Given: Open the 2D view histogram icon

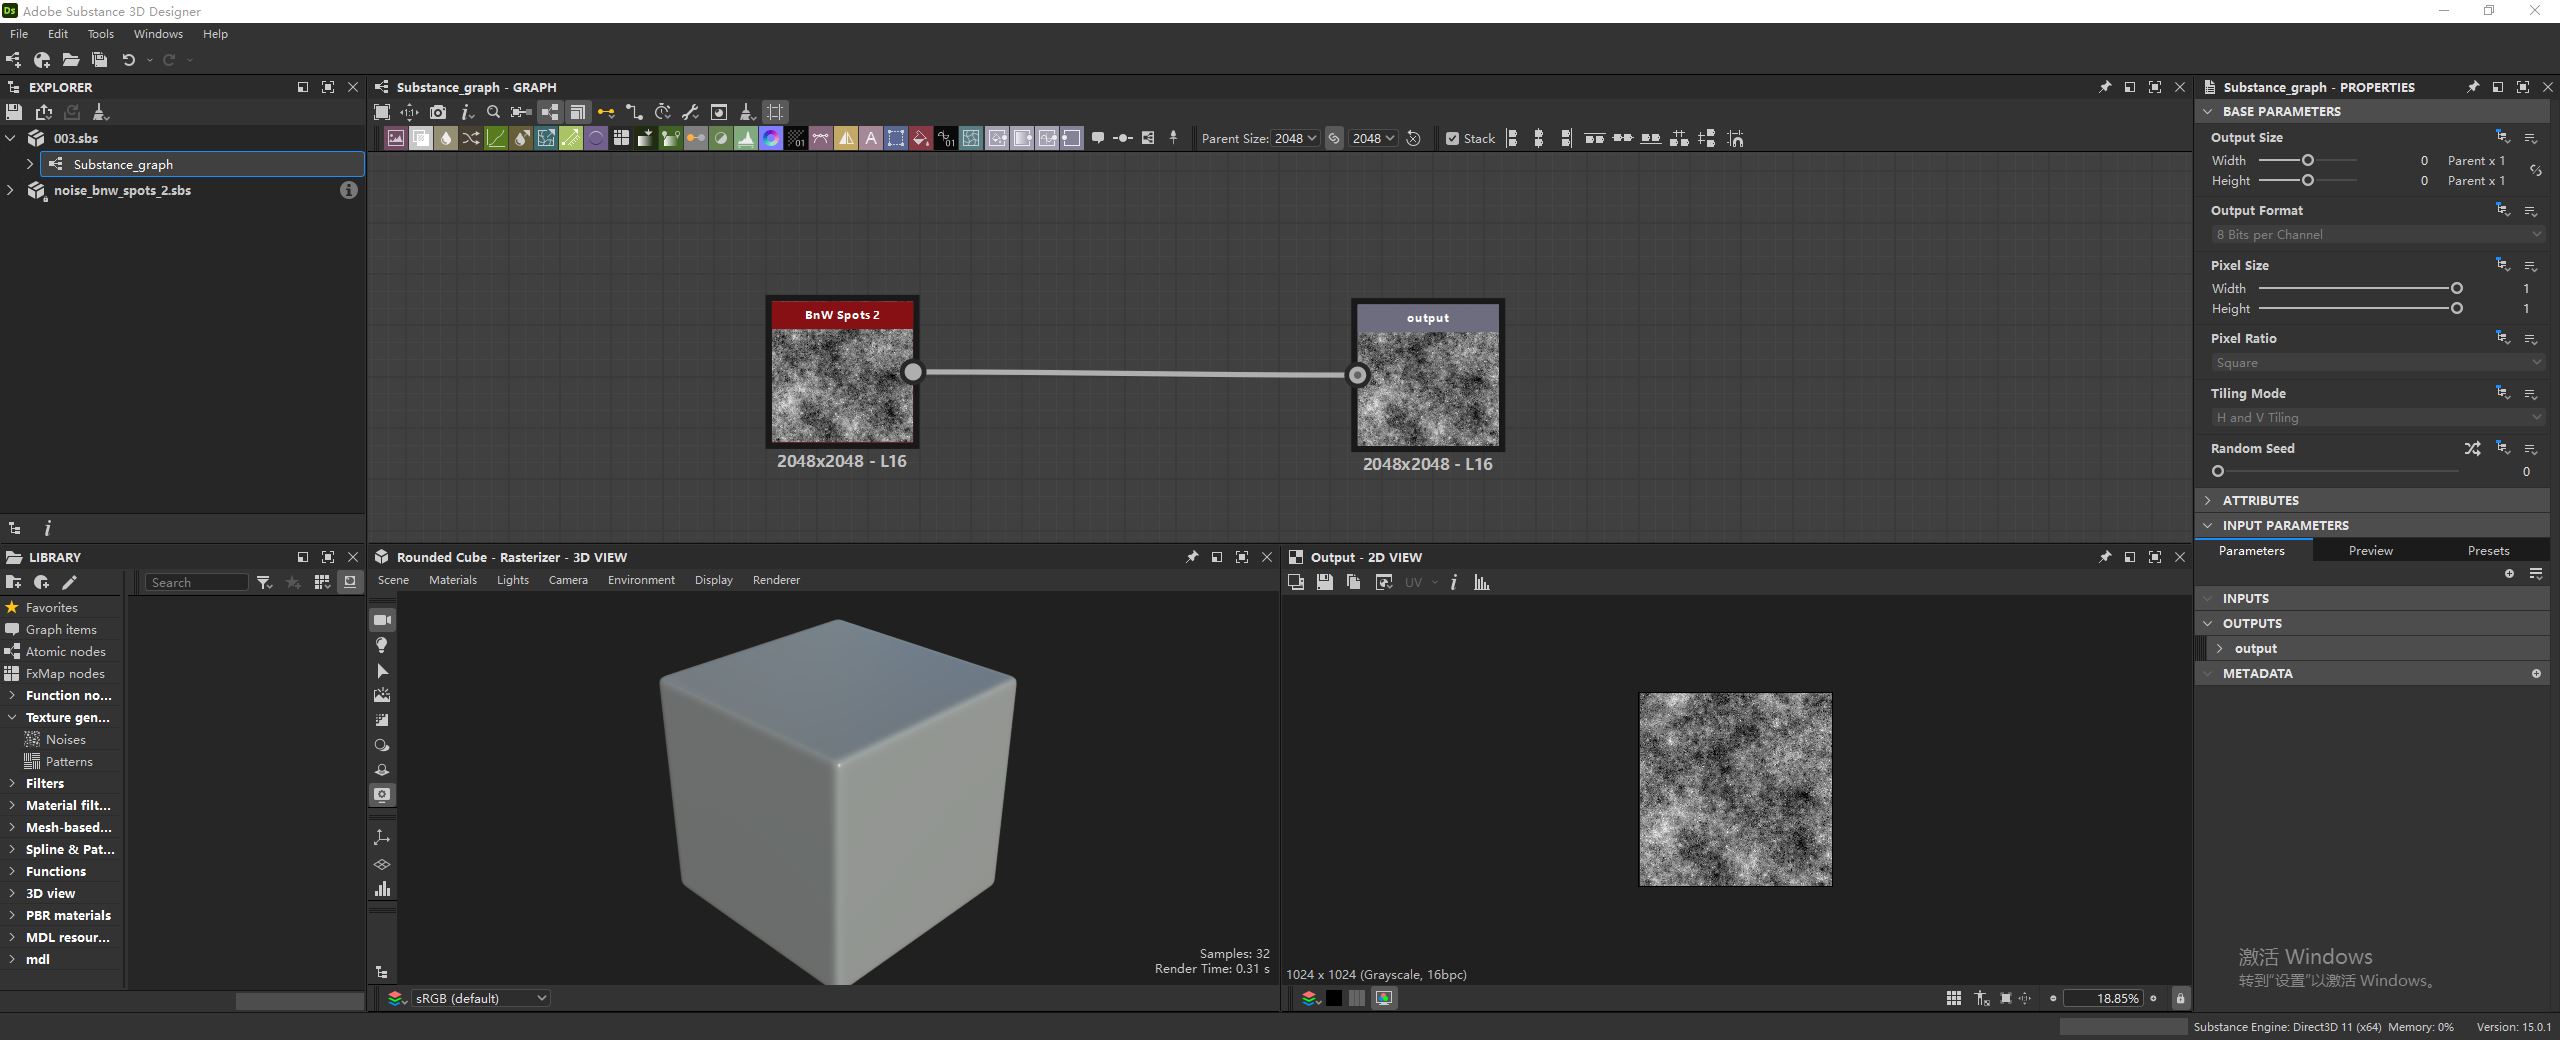Looking at the screenshot, I should 1482,582.
